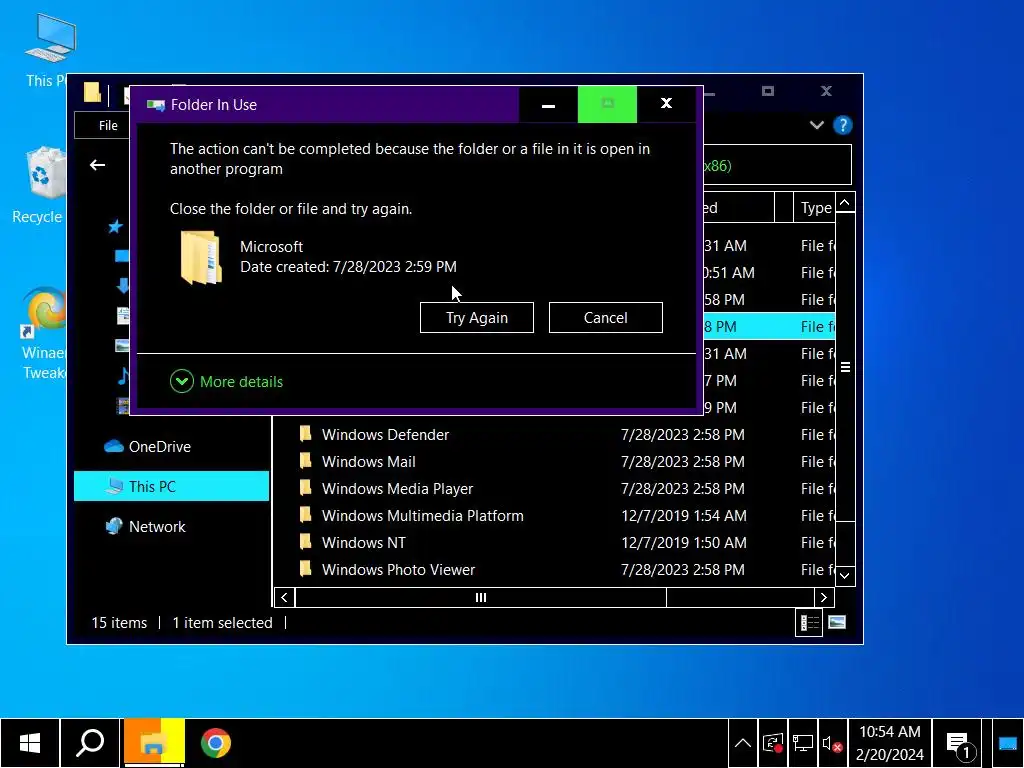
Task: Click Try Again in the Folder In Use dialog
Action: point(477,317)
